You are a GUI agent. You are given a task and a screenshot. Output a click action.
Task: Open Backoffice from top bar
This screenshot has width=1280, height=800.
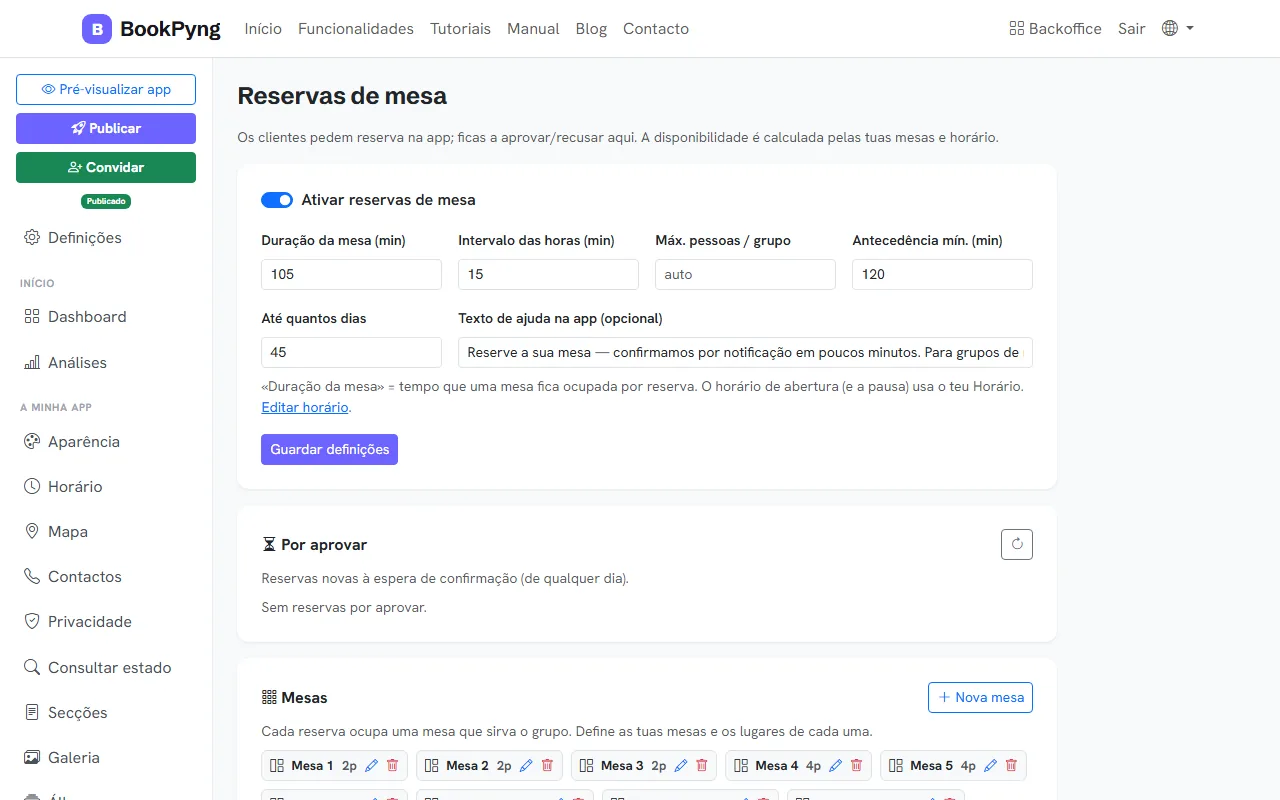(1055, 29)
